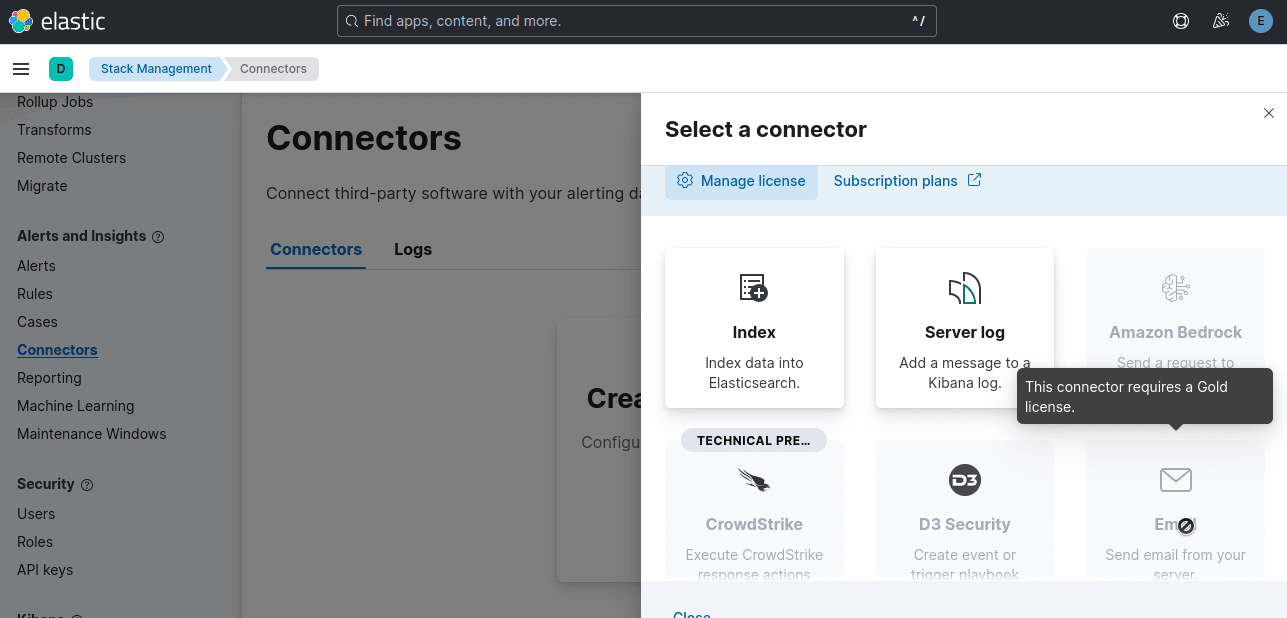Screen dimensions: 1287x618
Task: Open Rollup Jobs in sidebar
Action: pos(55,102)
